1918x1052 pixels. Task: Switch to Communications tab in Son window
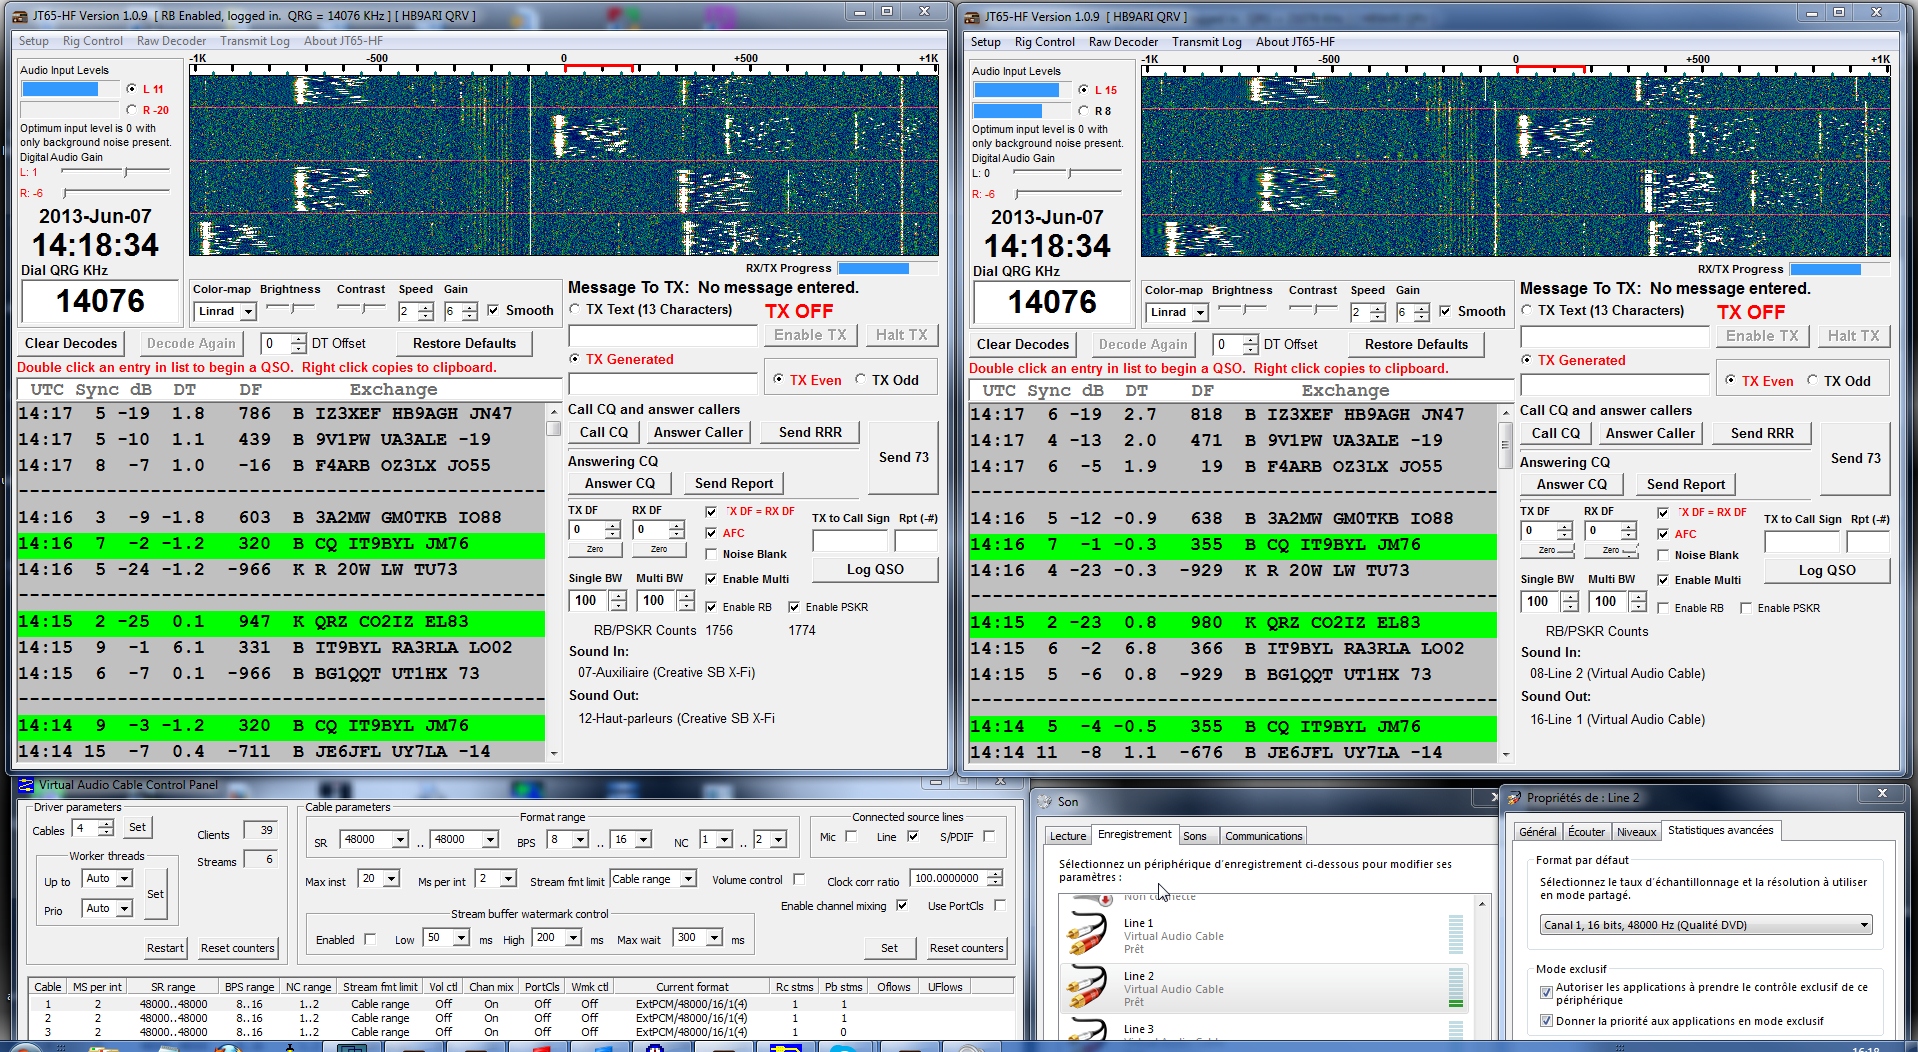click(x=1263, y=836)
